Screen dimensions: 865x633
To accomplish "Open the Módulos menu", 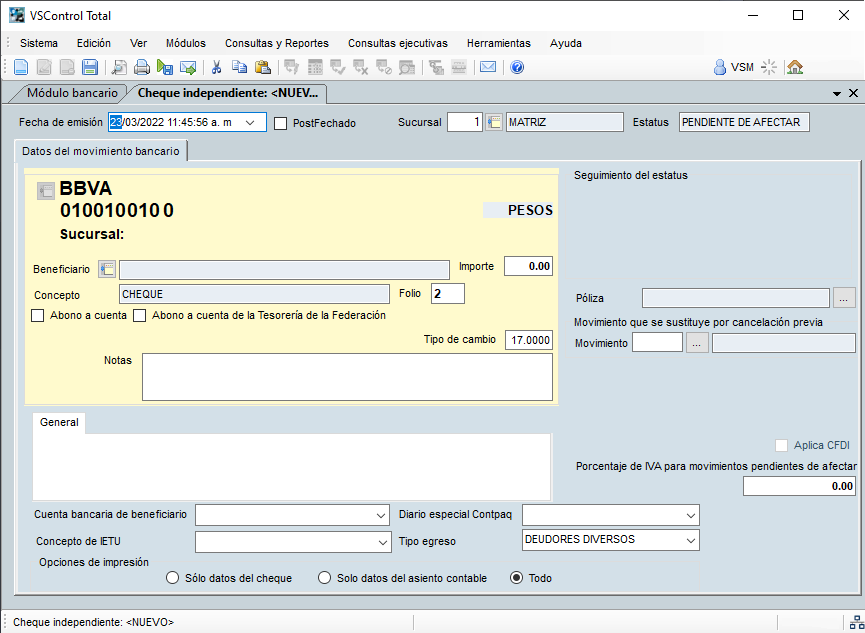I will click(x=185, y=43).
